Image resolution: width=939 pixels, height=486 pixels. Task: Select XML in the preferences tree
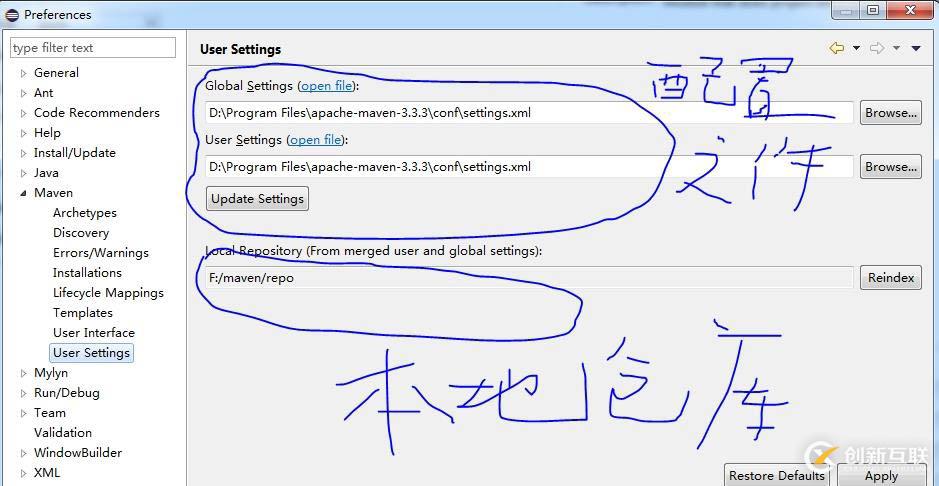pyautogui.click(x=47, y=472)
